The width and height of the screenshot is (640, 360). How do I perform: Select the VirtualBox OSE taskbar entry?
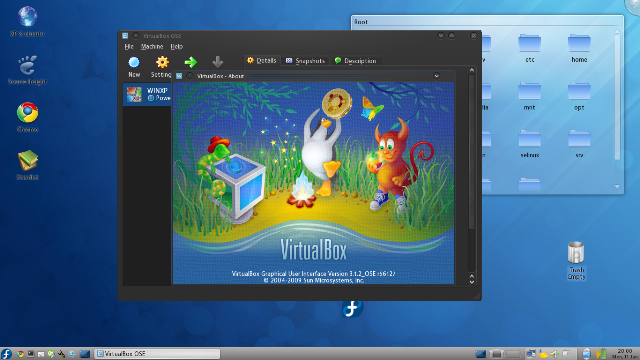[x=158, y=353]
